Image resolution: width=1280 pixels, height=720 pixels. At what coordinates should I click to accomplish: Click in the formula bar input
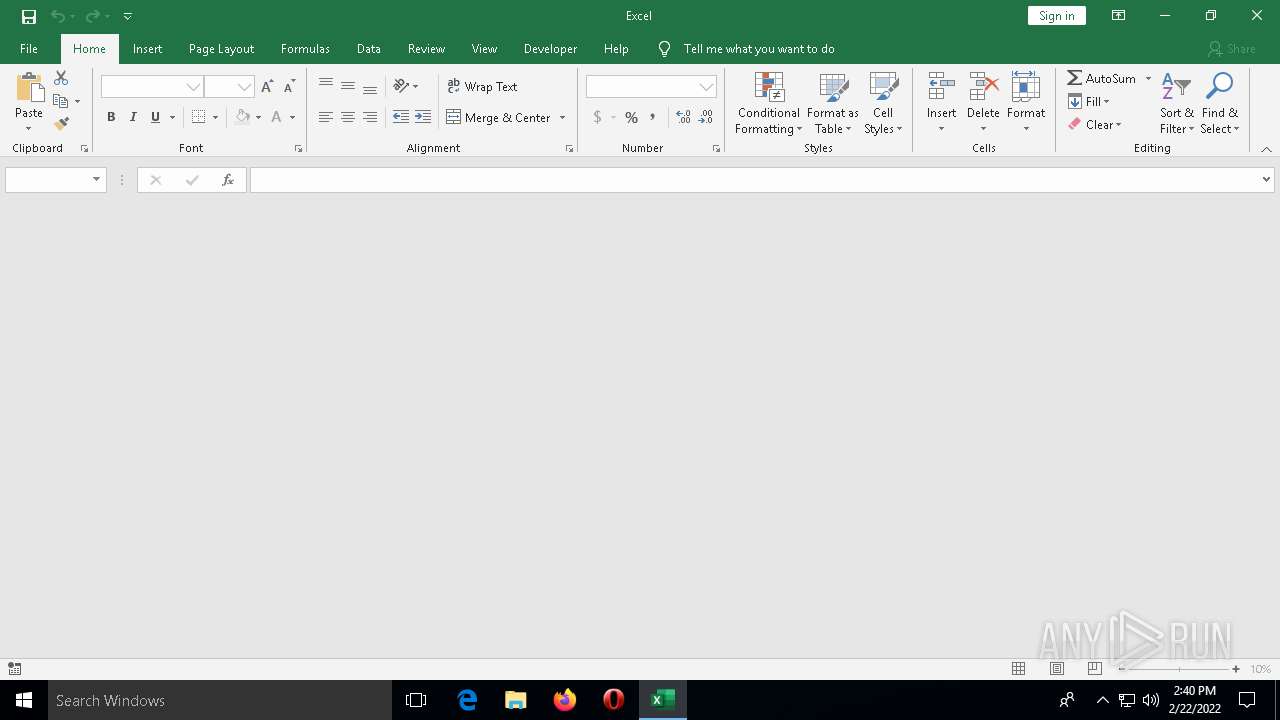point(754,180)
